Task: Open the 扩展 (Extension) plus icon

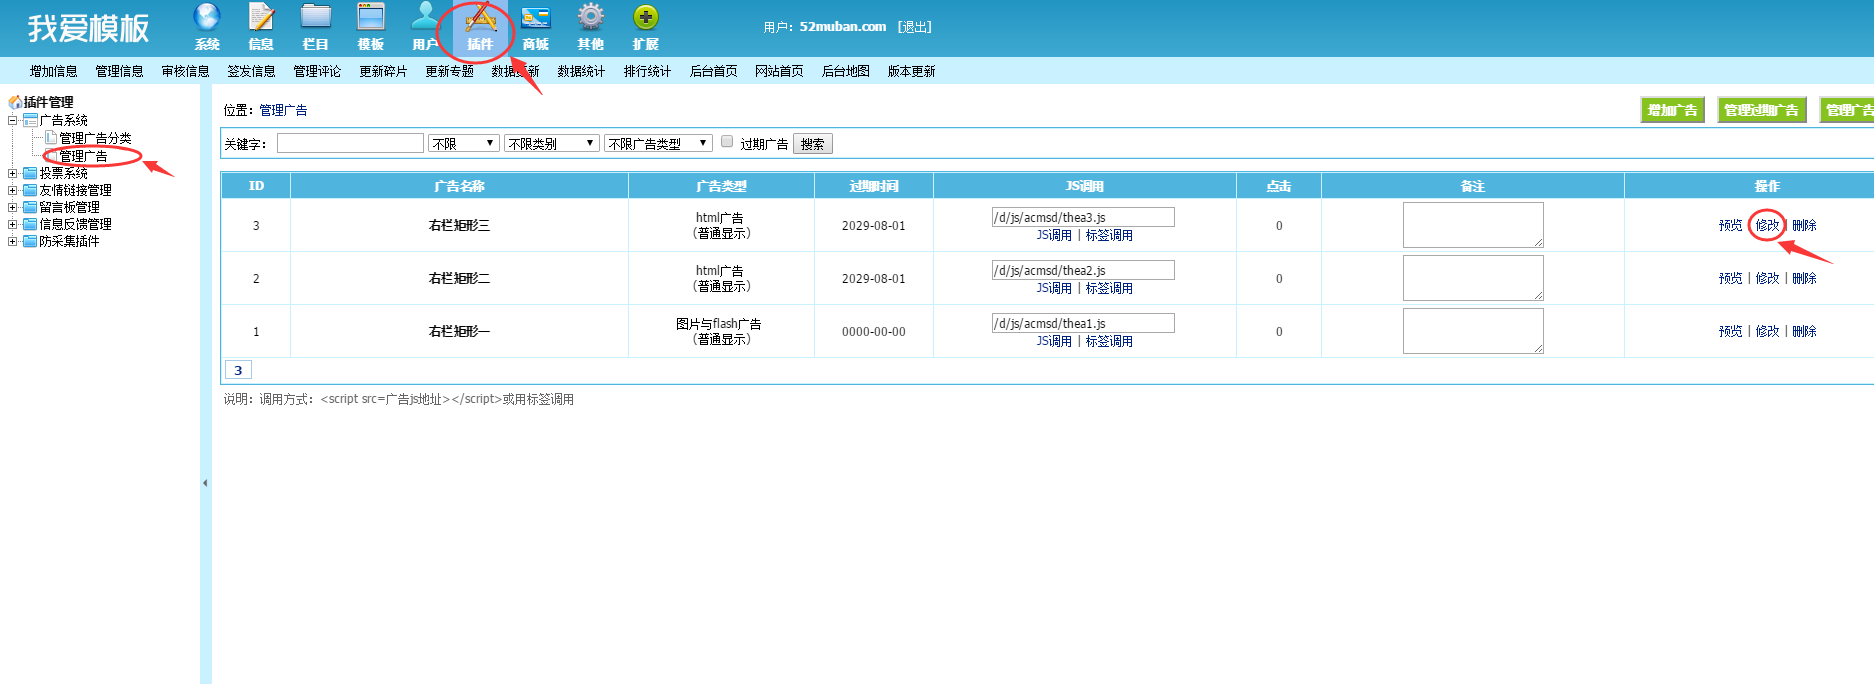Action: point(646,17)
